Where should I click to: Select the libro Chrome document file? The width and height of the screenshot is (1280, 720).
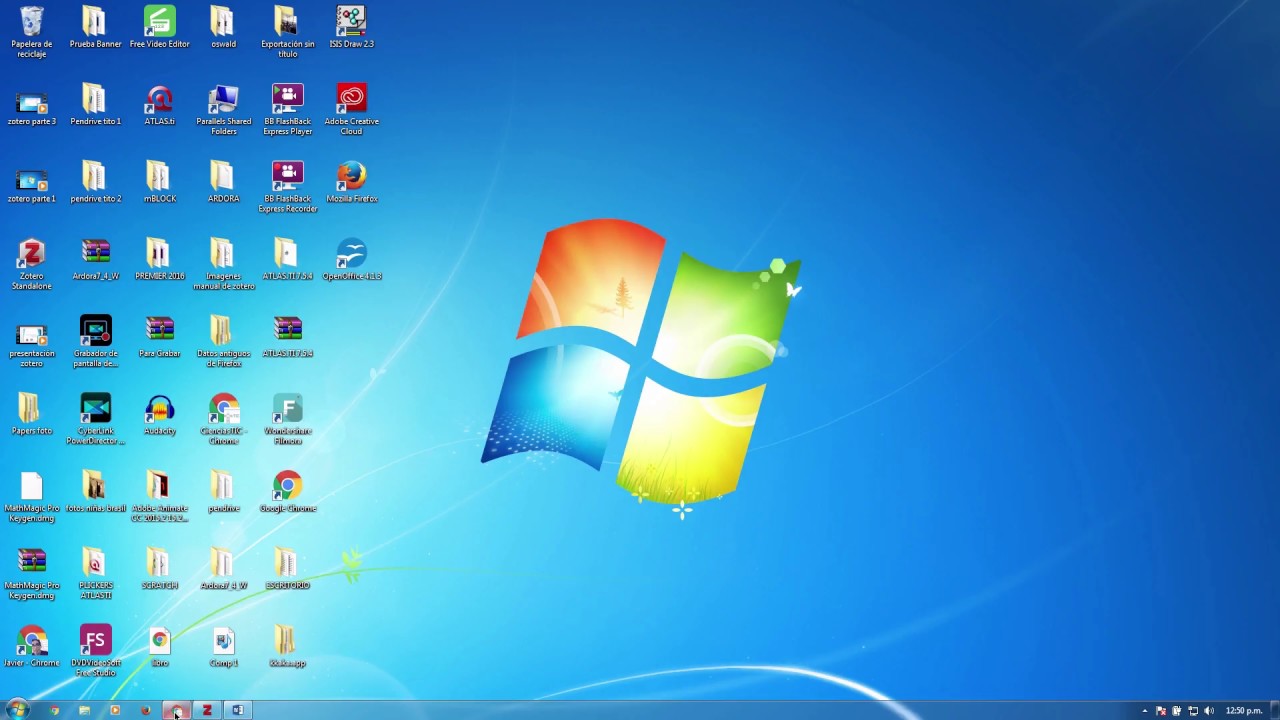point(159,647)
